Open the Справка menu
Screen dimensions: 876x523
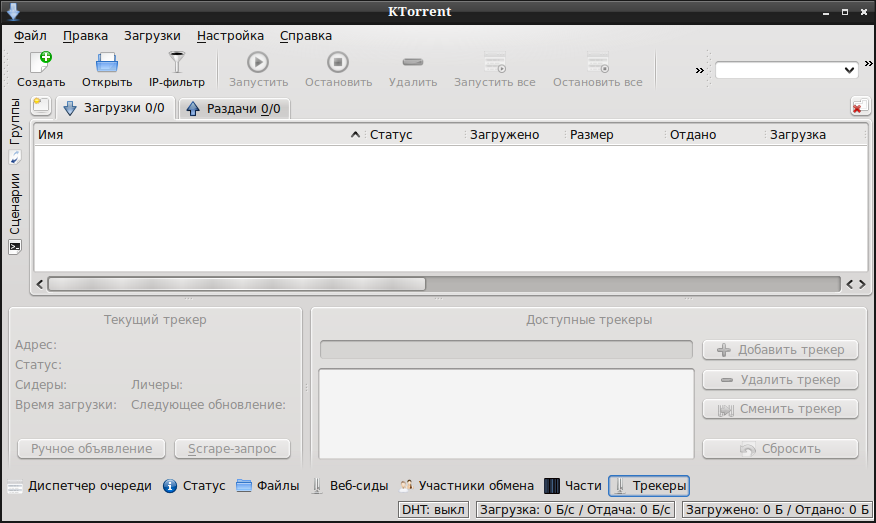pos(306,36)
